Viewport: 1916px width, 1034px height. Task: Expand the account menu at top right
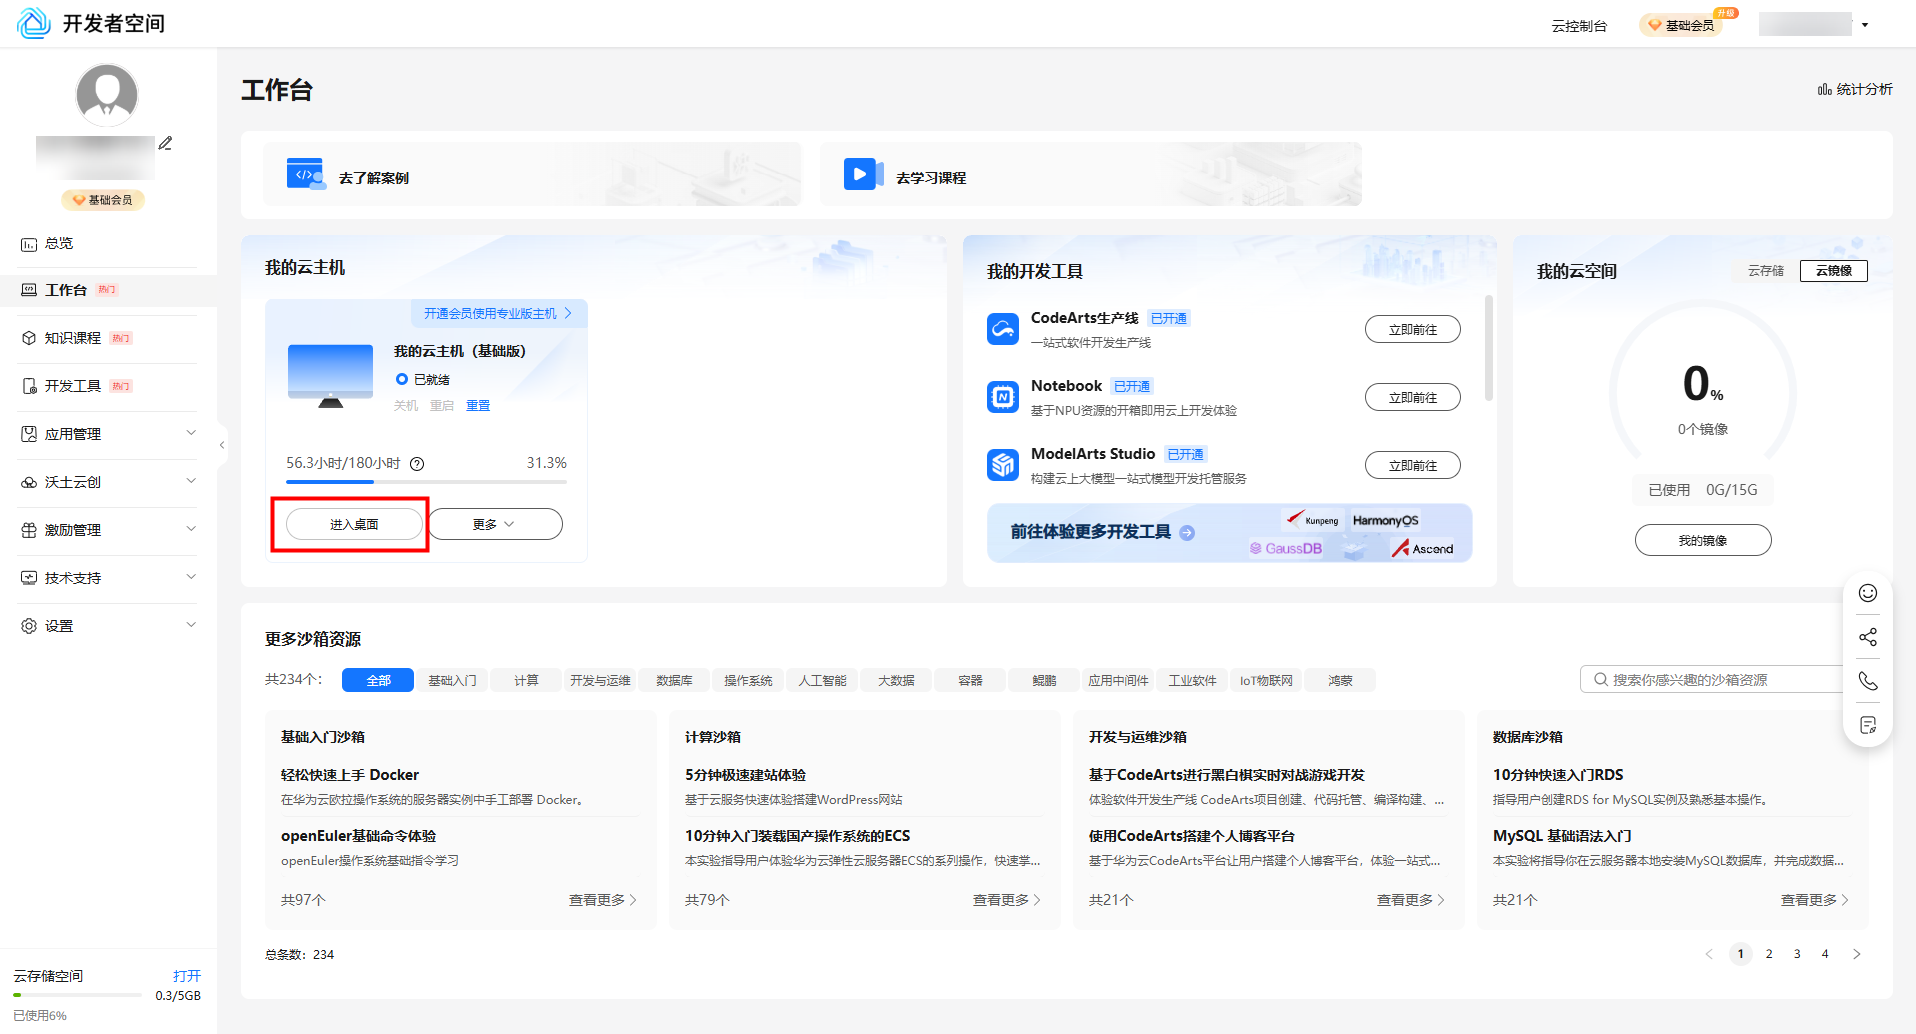point(1864,23)
